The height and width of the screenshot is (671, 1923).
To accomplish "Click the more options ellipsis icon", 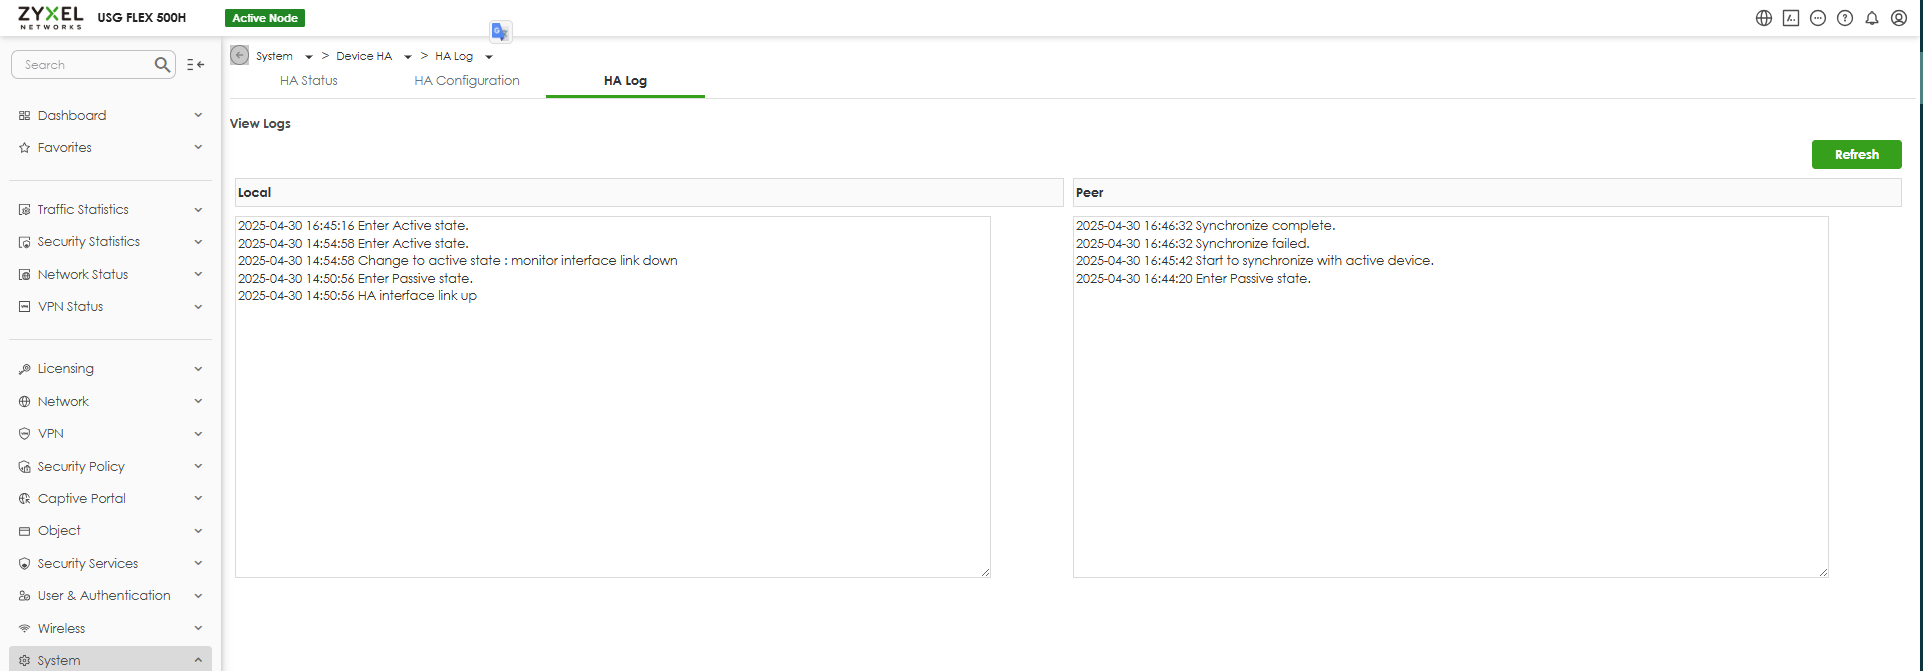I will coord(1818,18).
